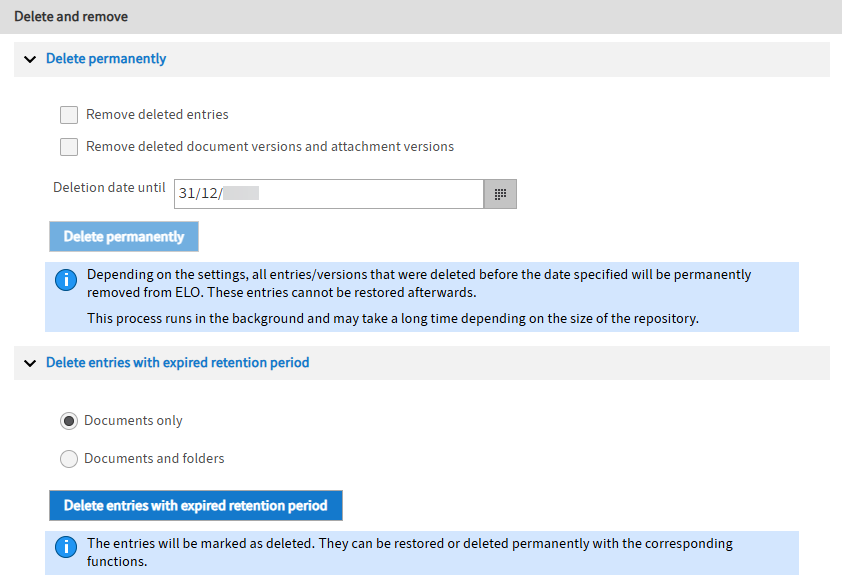Screen dimensions: 842x587
Task: Click the Delete permanently section heading text
Action: click(x=106, y=59)
